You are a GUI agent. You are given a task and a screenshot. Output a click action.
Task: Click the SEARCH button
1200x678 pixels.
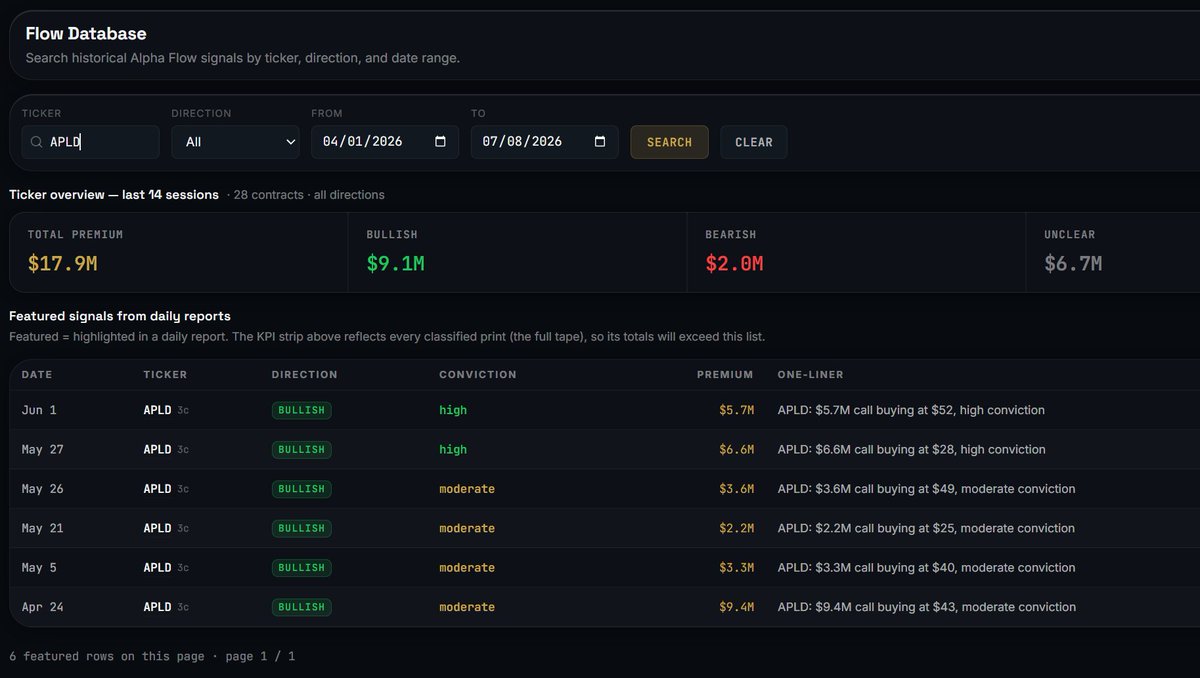[669, 142]
